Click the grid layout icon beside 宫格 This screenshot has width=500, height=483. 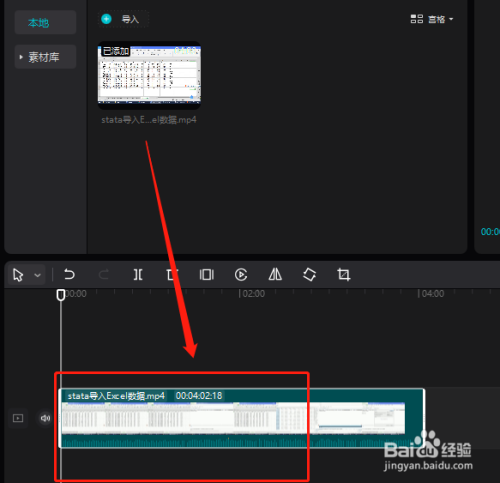pos(417,19)
